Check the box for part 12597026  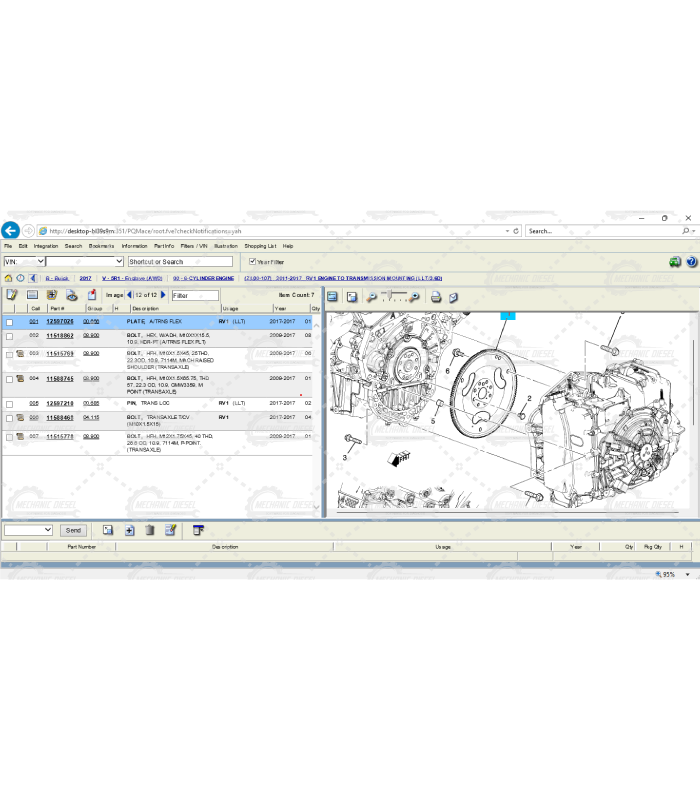click(x=10, y=322)
